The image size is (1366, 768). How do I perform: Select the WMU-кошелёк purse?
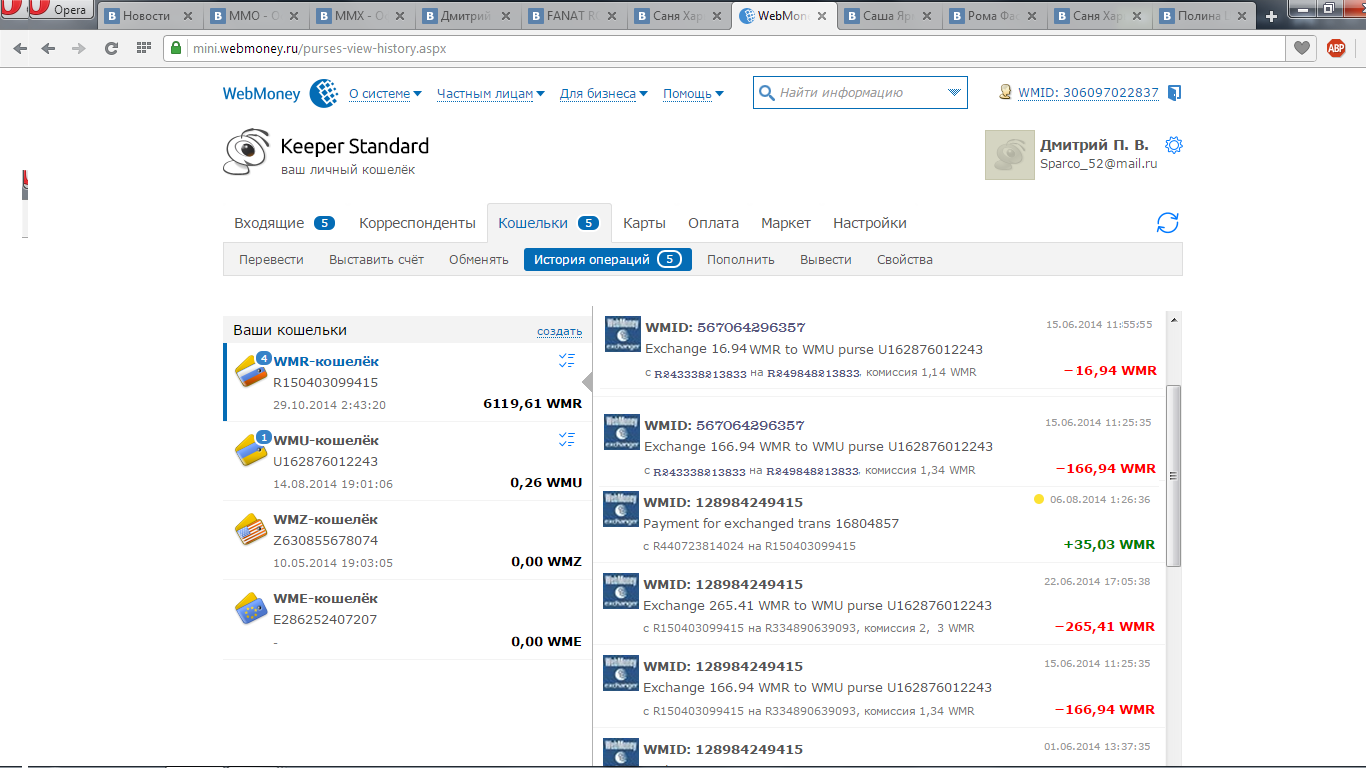[406, 461]
